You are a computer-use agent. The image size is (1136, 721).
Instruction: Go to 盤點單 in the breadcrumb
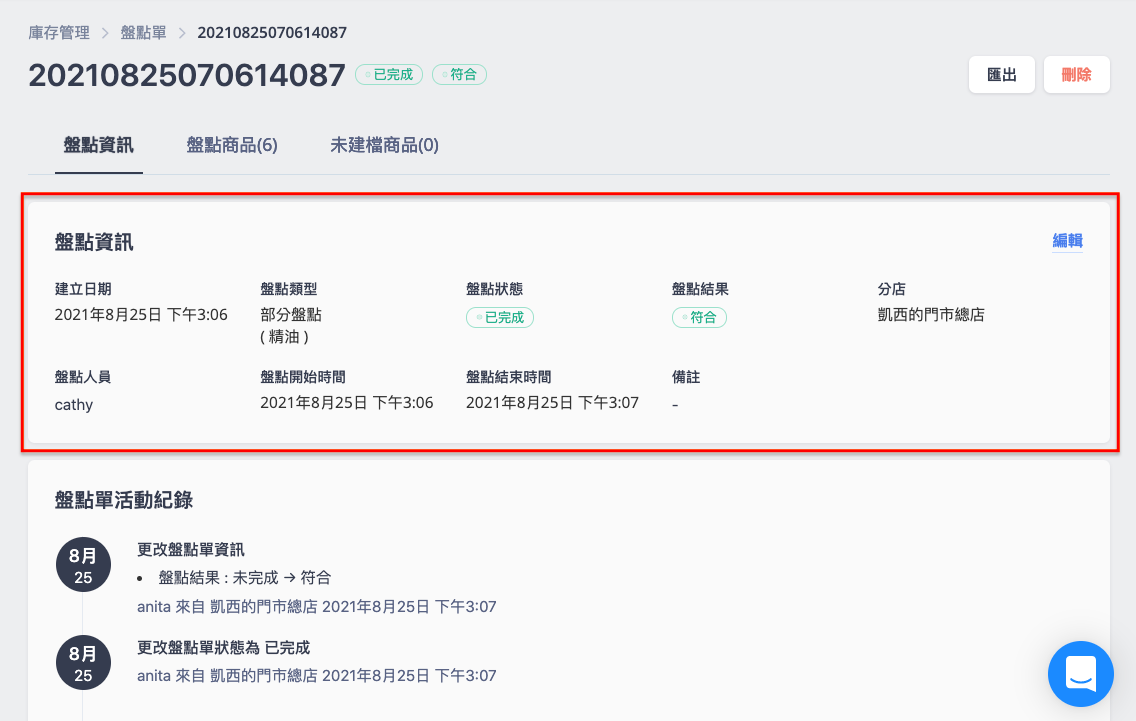pos(143,33)
